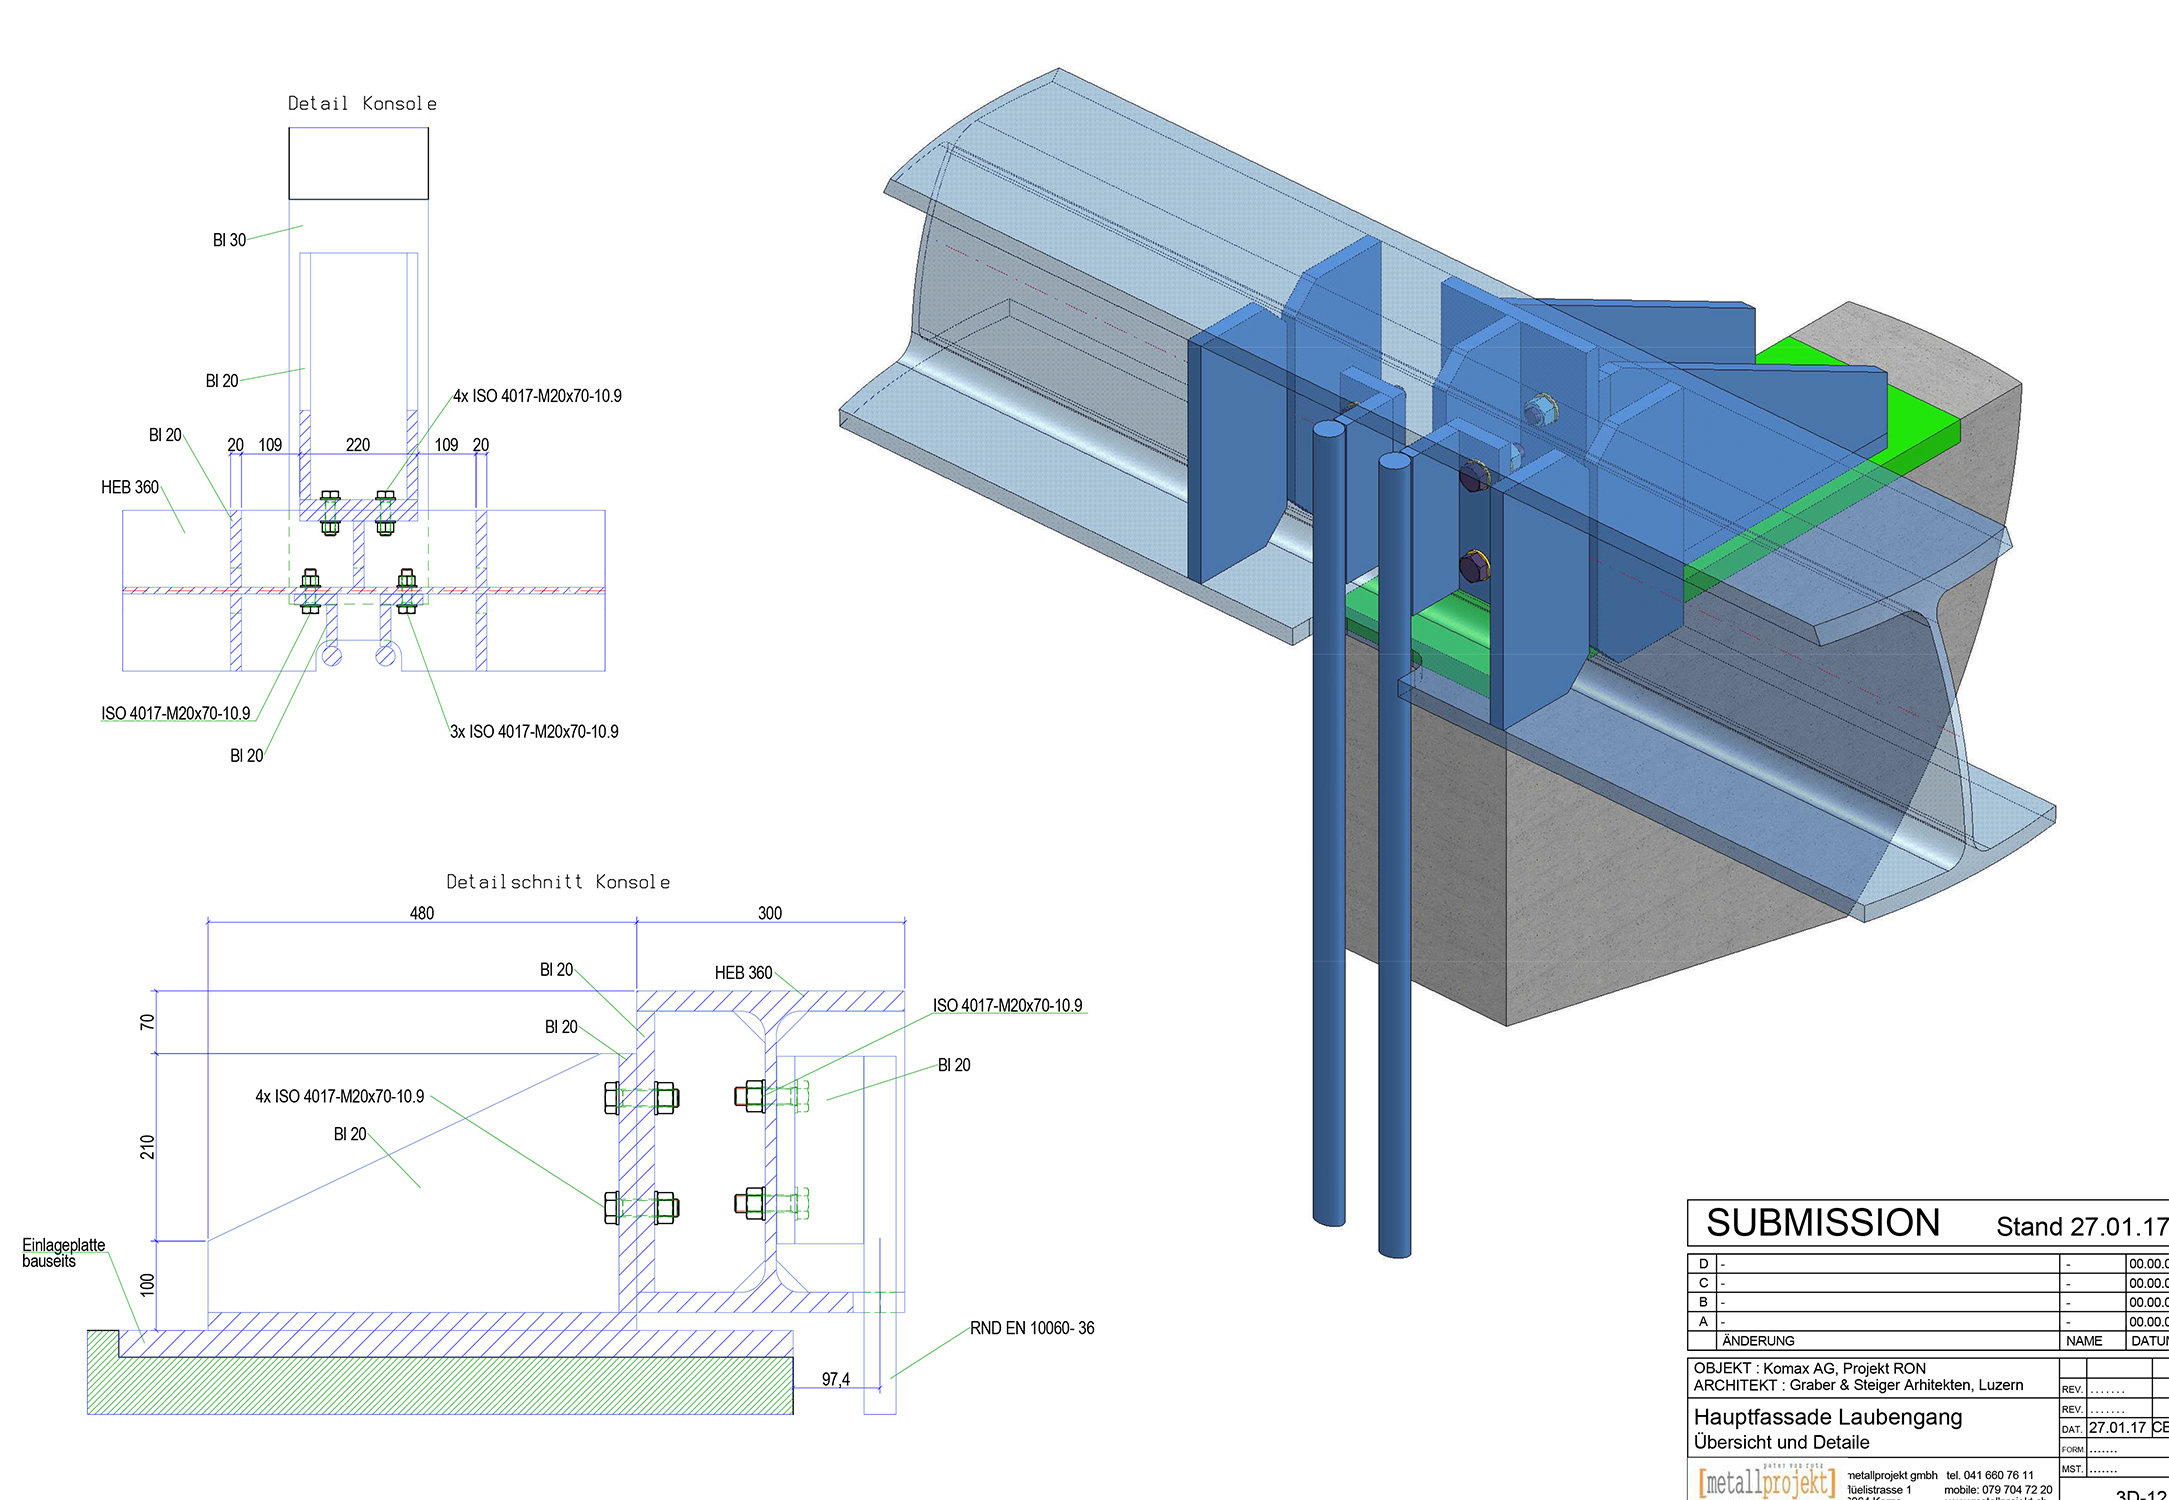Click the 300 dimension above HEB 360
The height and width of the screenshot is (1500, 2169).
click(x=769, y=913)
